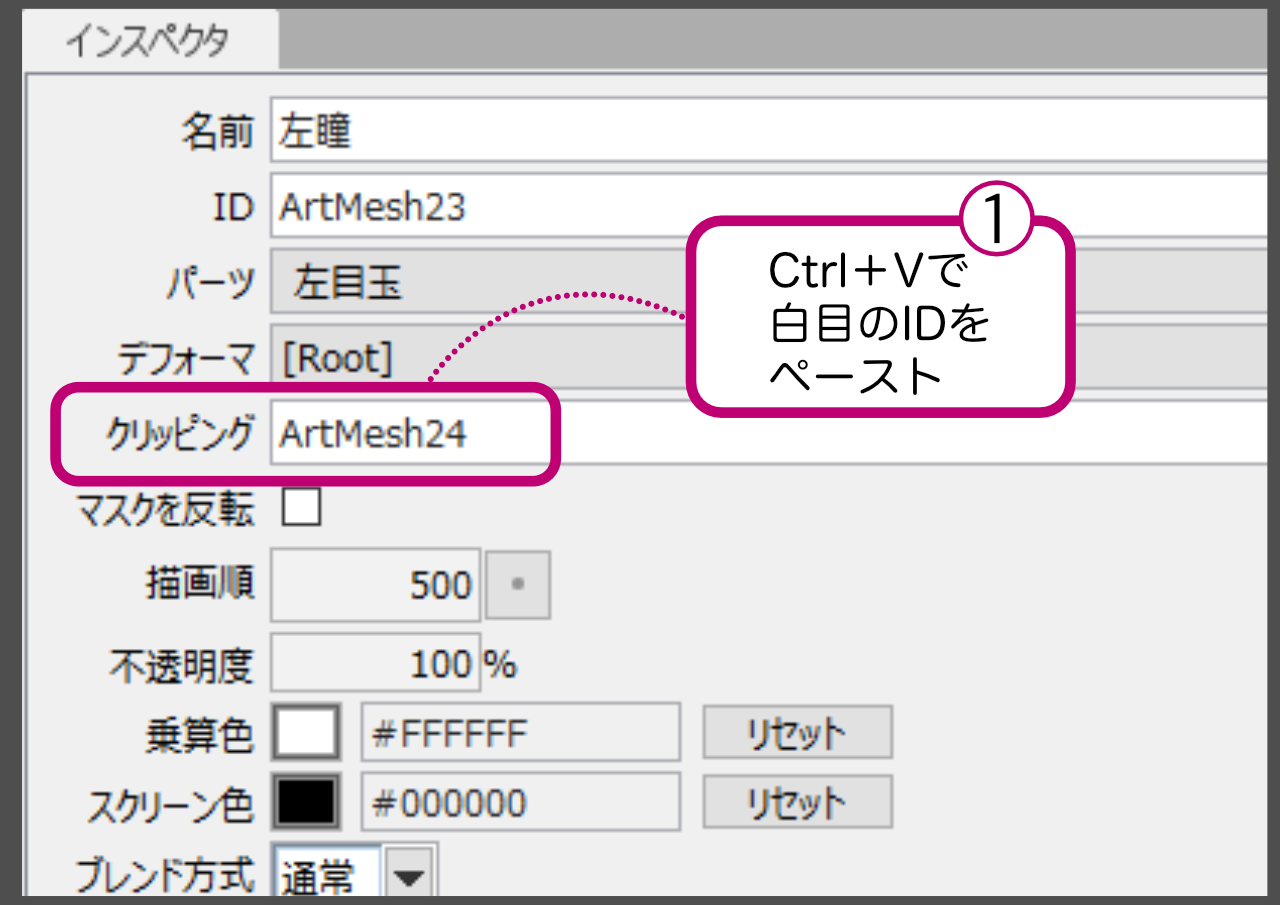Reset the スクリーン色 with its リセット button
This screenshot has height=905, width=1280.
(x=797, y=803)
